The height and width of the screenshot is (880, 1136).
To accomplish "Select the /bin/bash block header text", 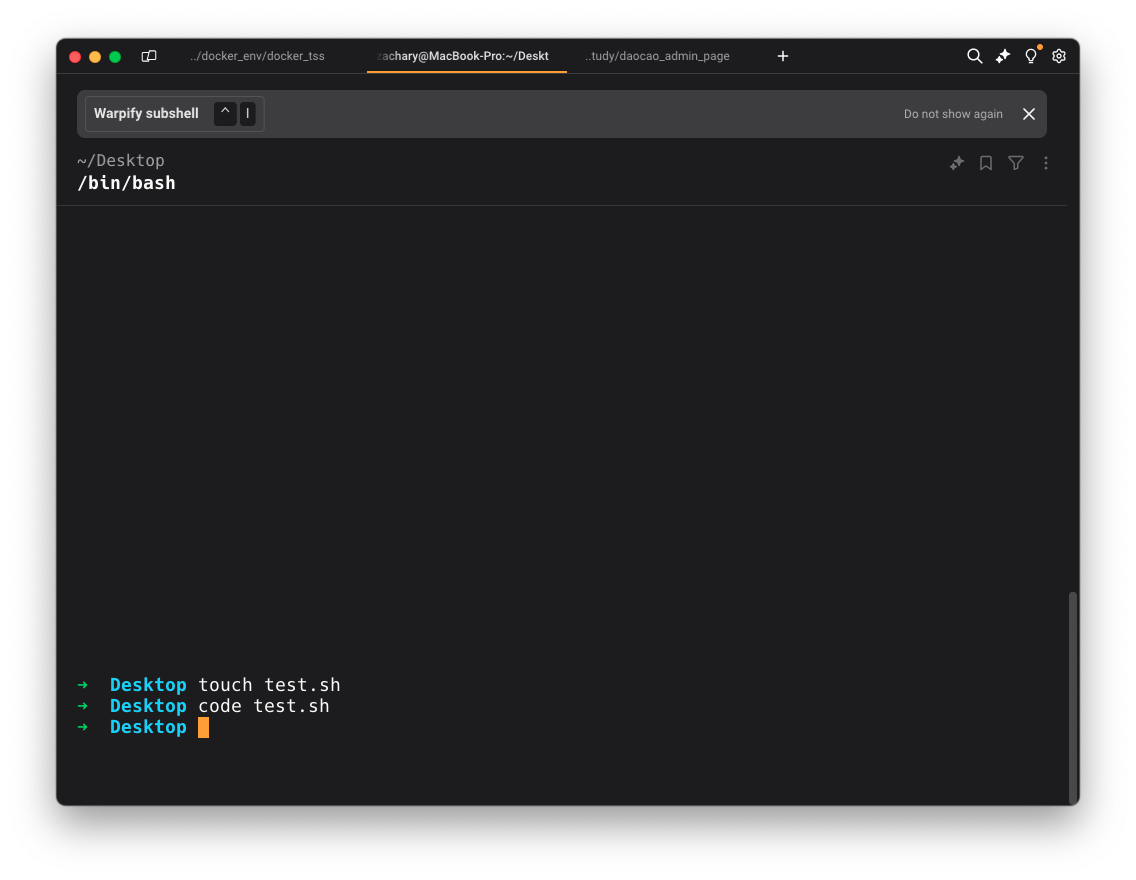I will tap(126, 183).
